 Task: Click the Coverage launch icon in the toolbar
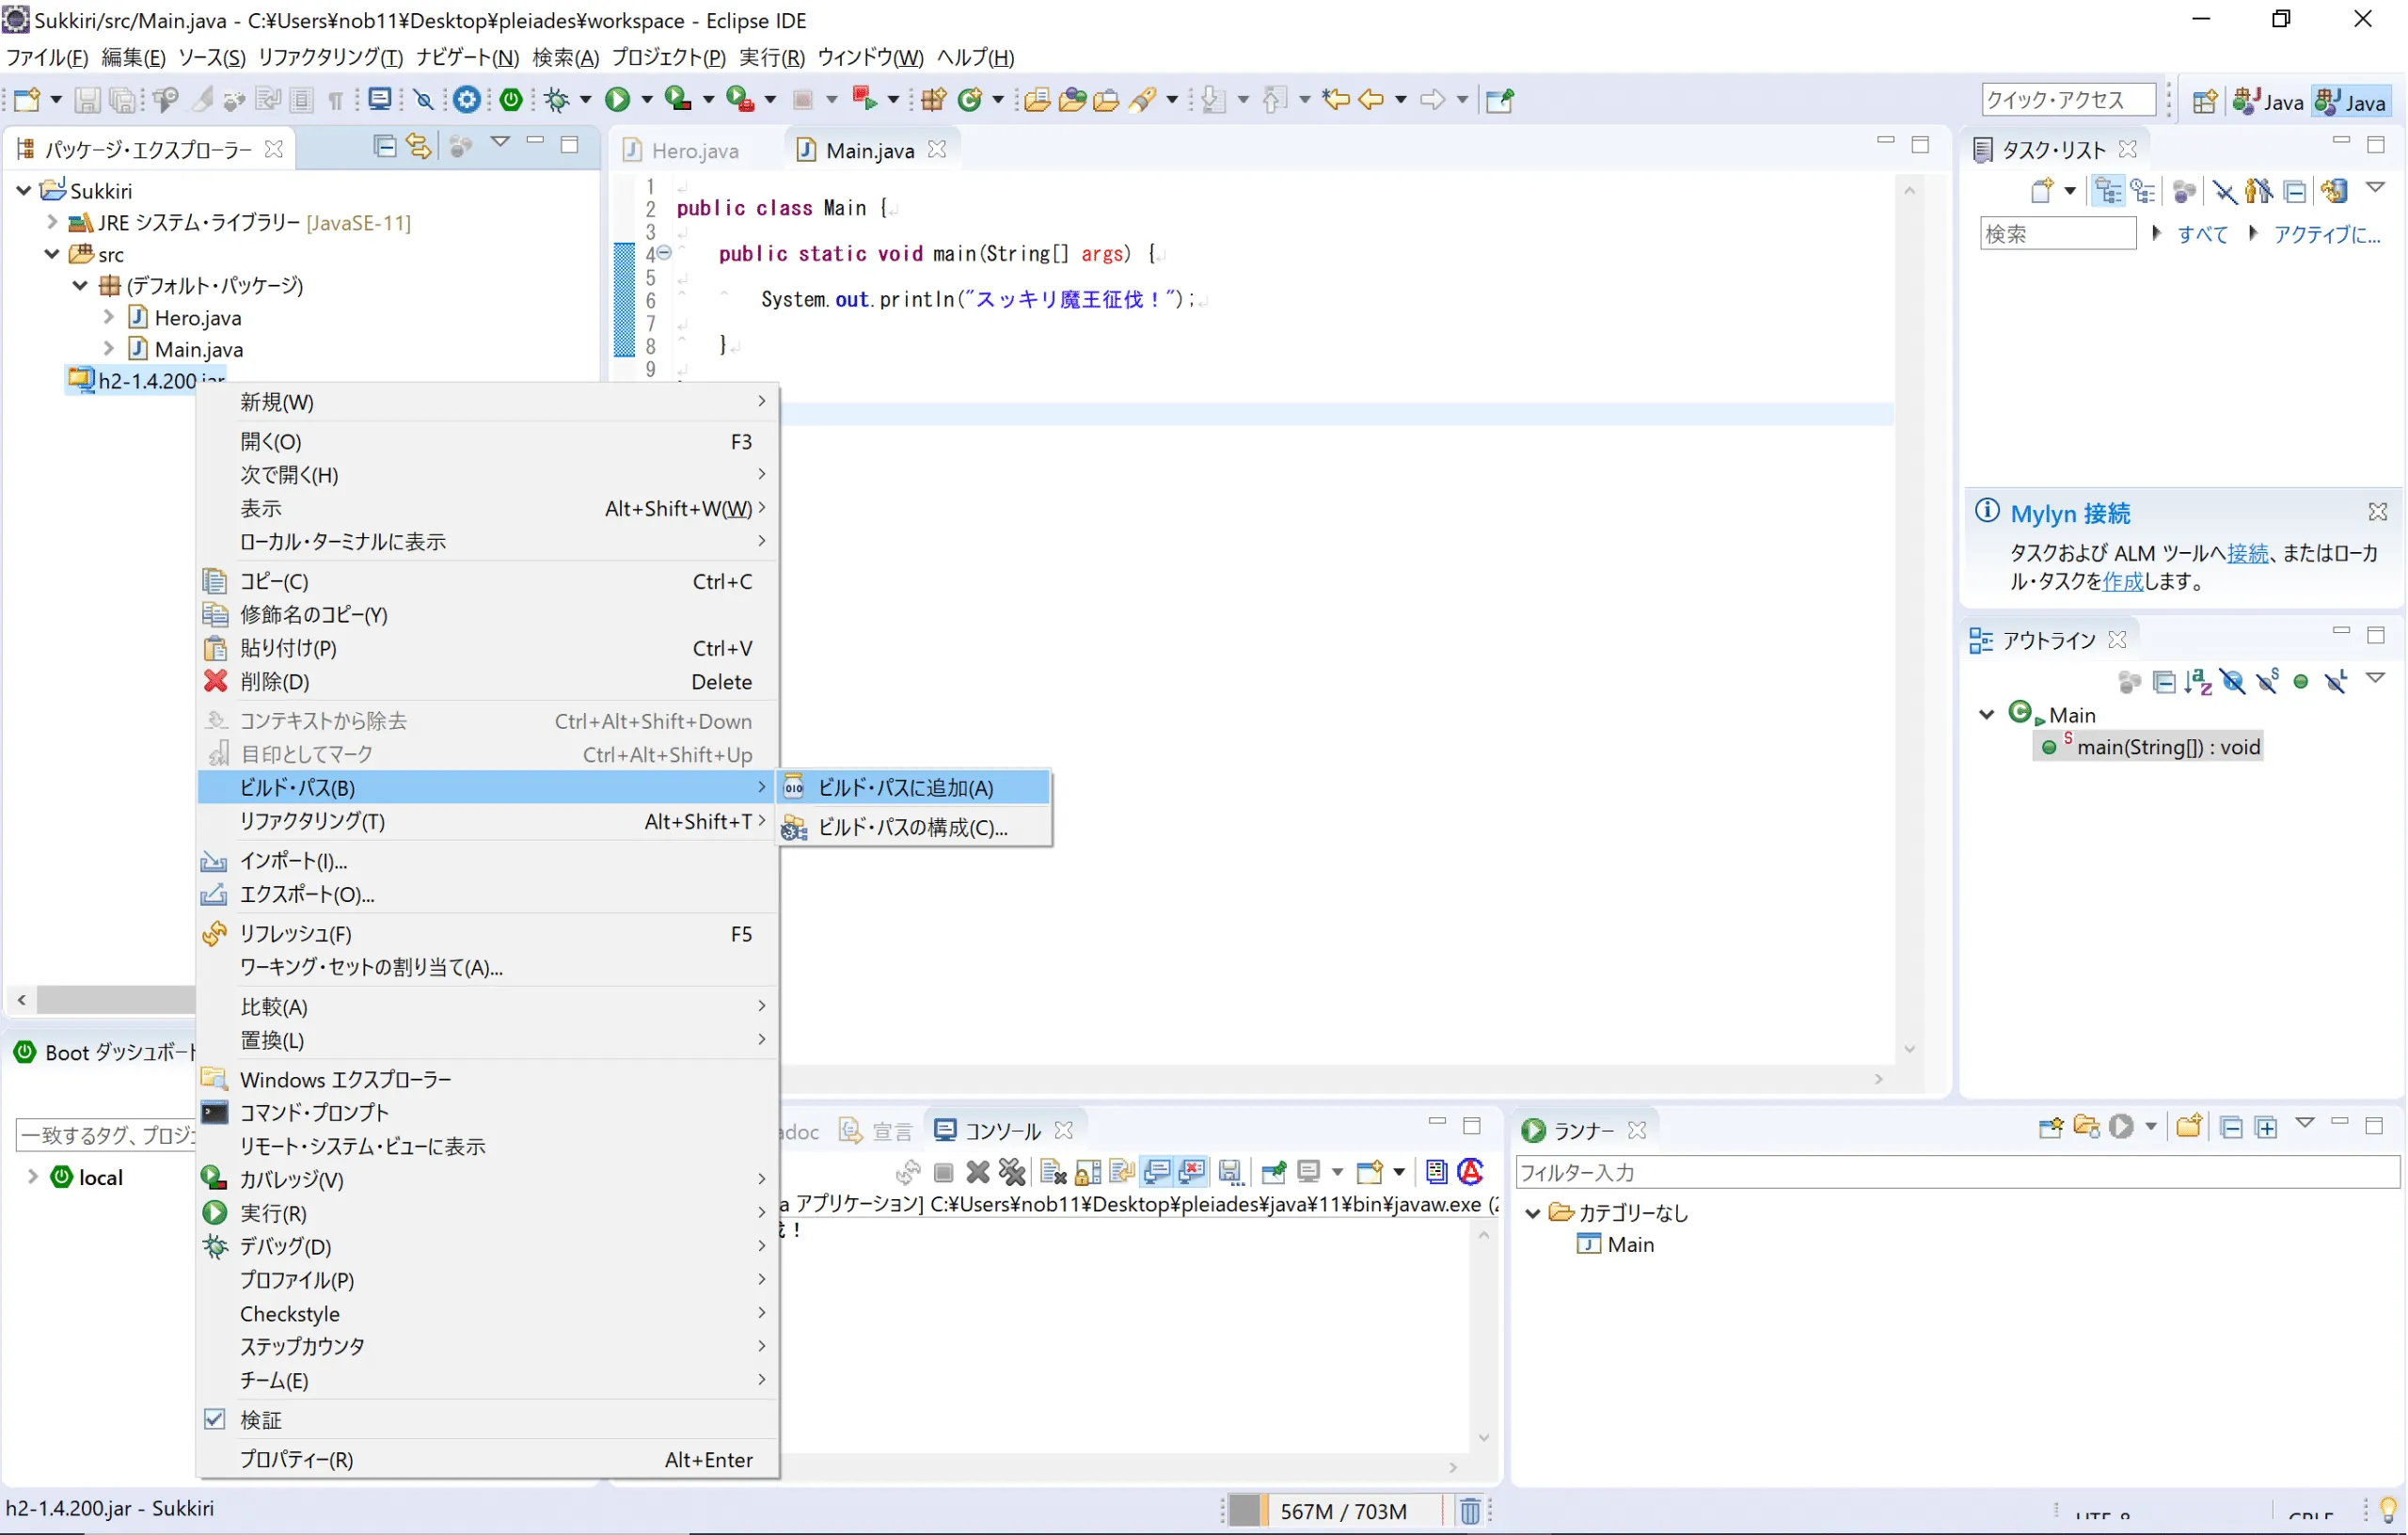(x=679, y=99)
